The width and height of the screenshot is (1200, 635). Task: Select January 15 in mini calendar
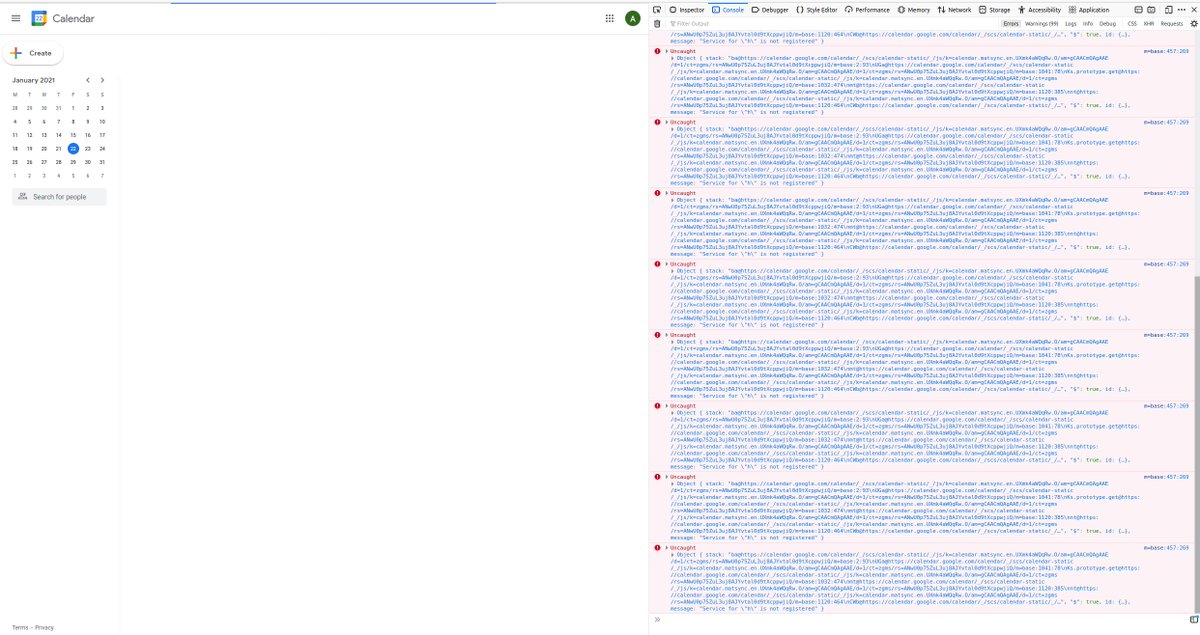73,135
